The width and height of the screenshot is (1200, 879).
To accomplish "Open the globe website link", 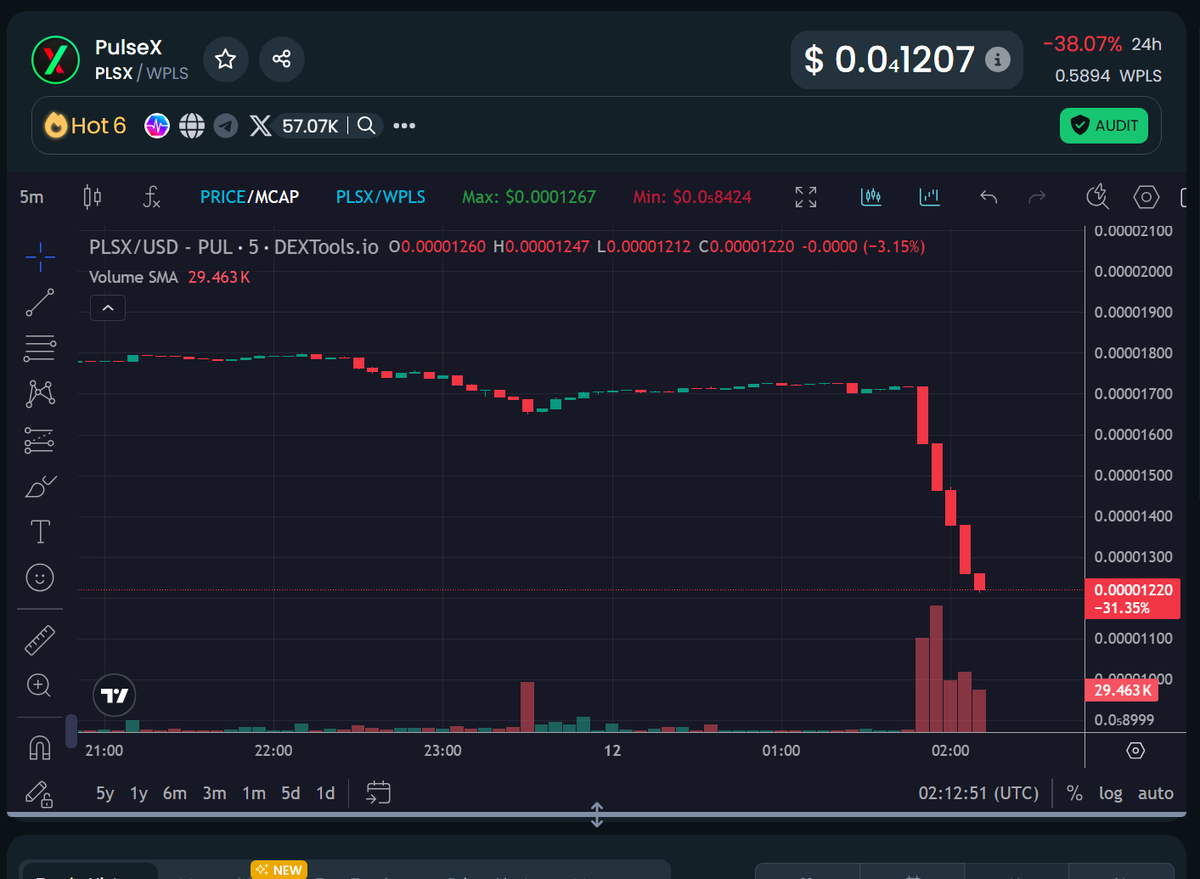I will [192, 125].
